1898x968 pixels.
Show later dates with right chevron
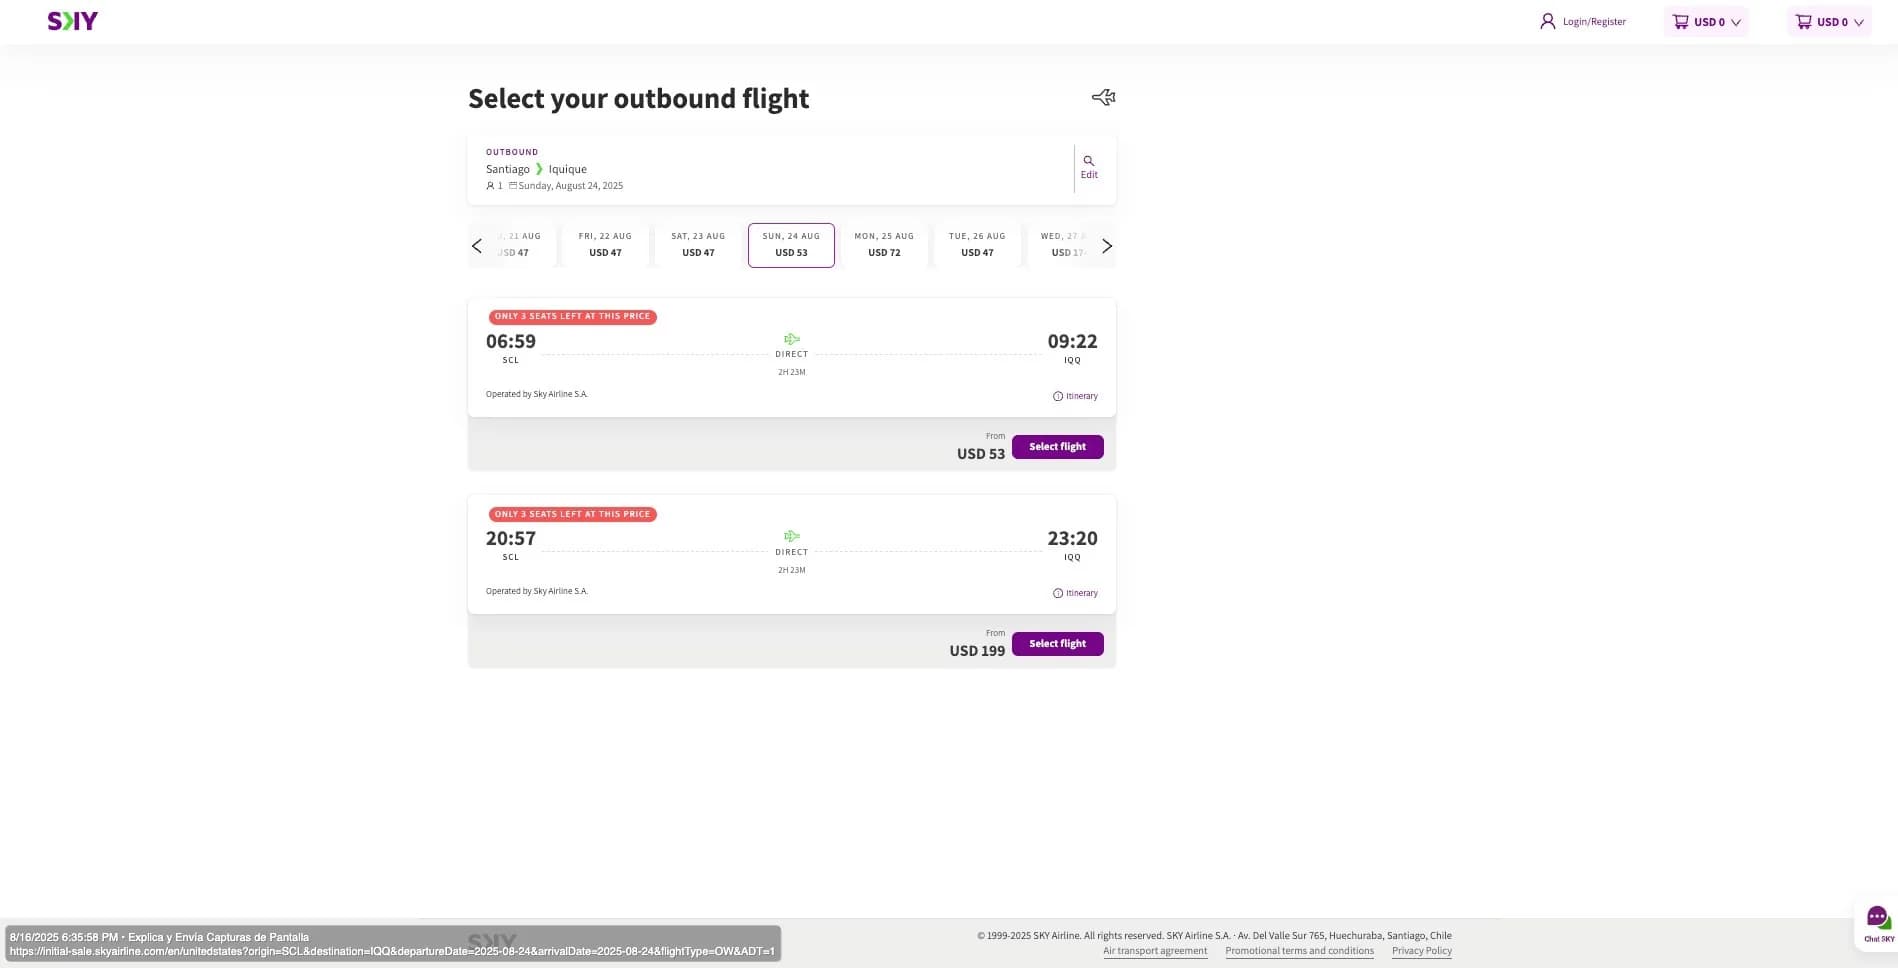1106,246
